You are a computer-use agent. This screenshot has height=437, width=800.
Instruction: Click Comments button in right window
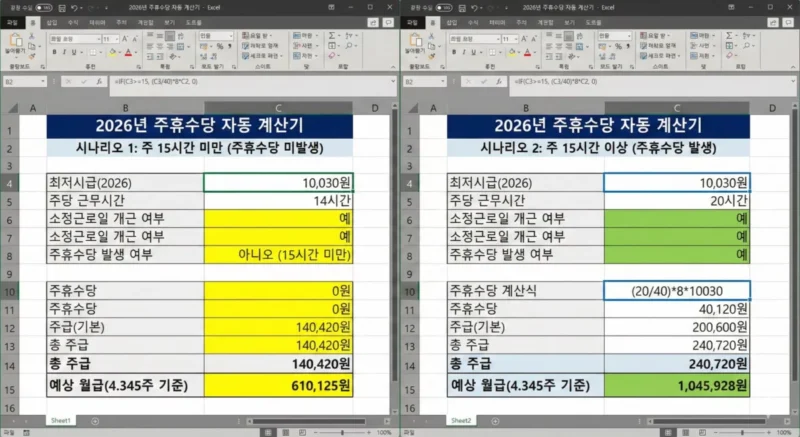(789, 22)
